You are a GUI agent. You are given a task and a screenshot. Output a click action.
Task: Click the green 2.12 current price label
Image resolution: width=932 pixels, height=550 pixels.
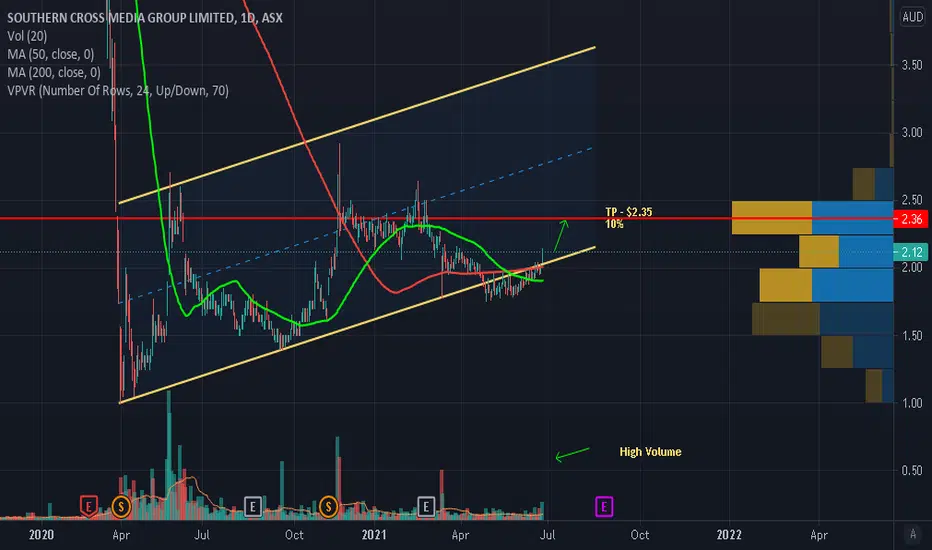coord(911,252)
